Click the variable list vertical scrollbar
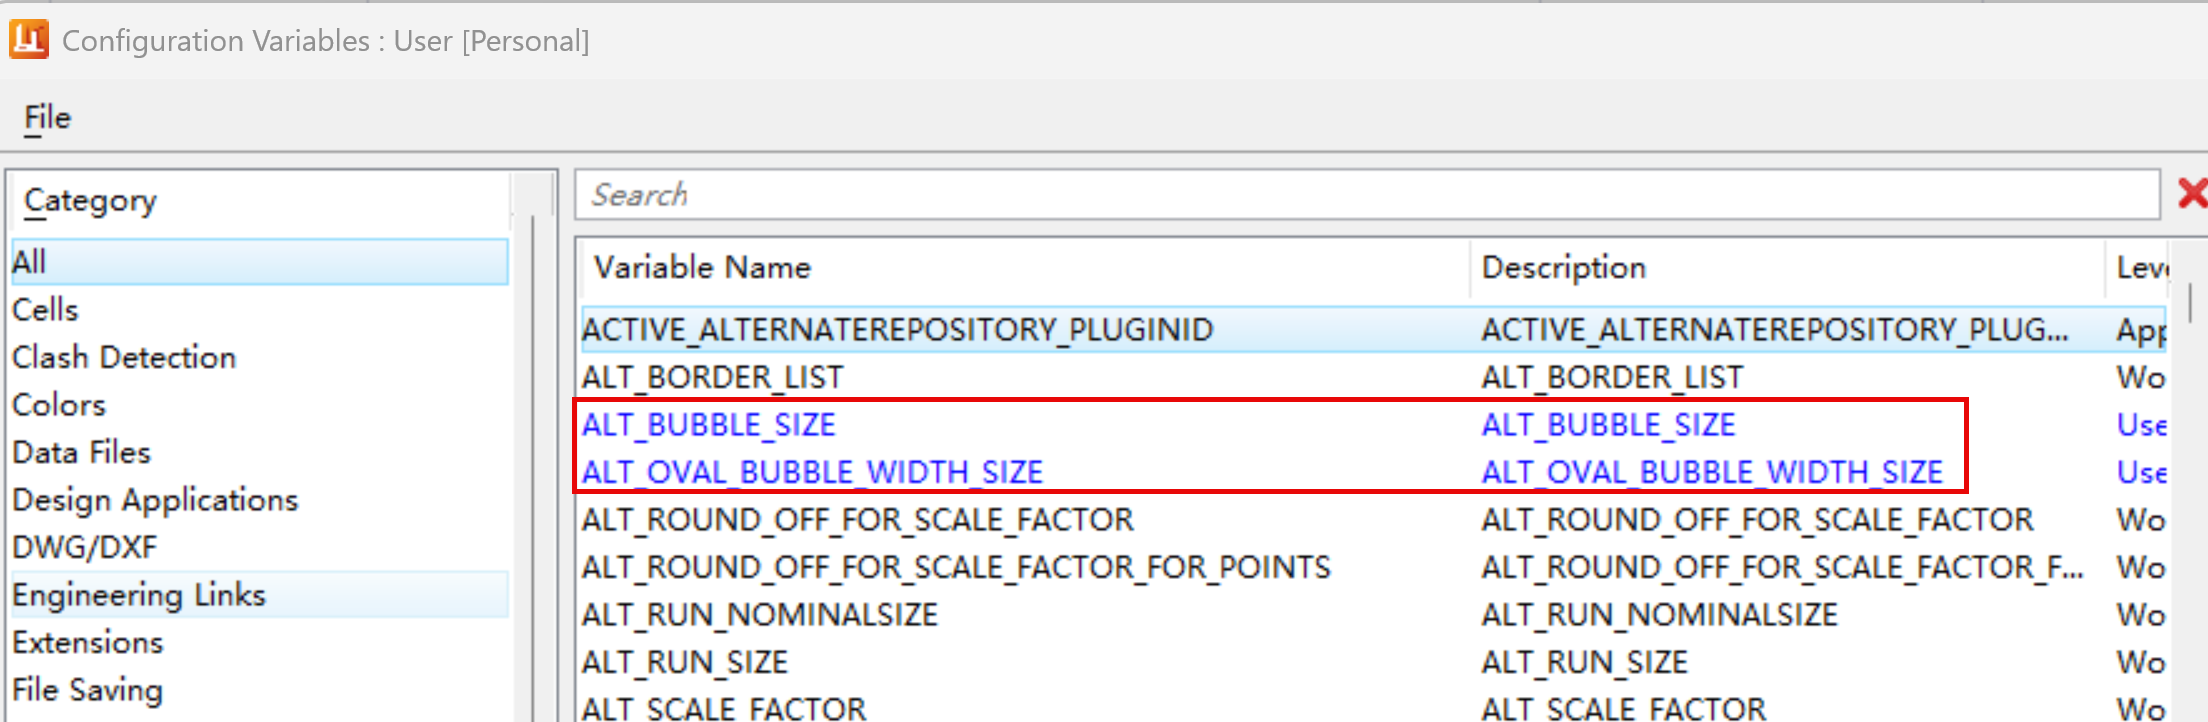 (2190, 304)
